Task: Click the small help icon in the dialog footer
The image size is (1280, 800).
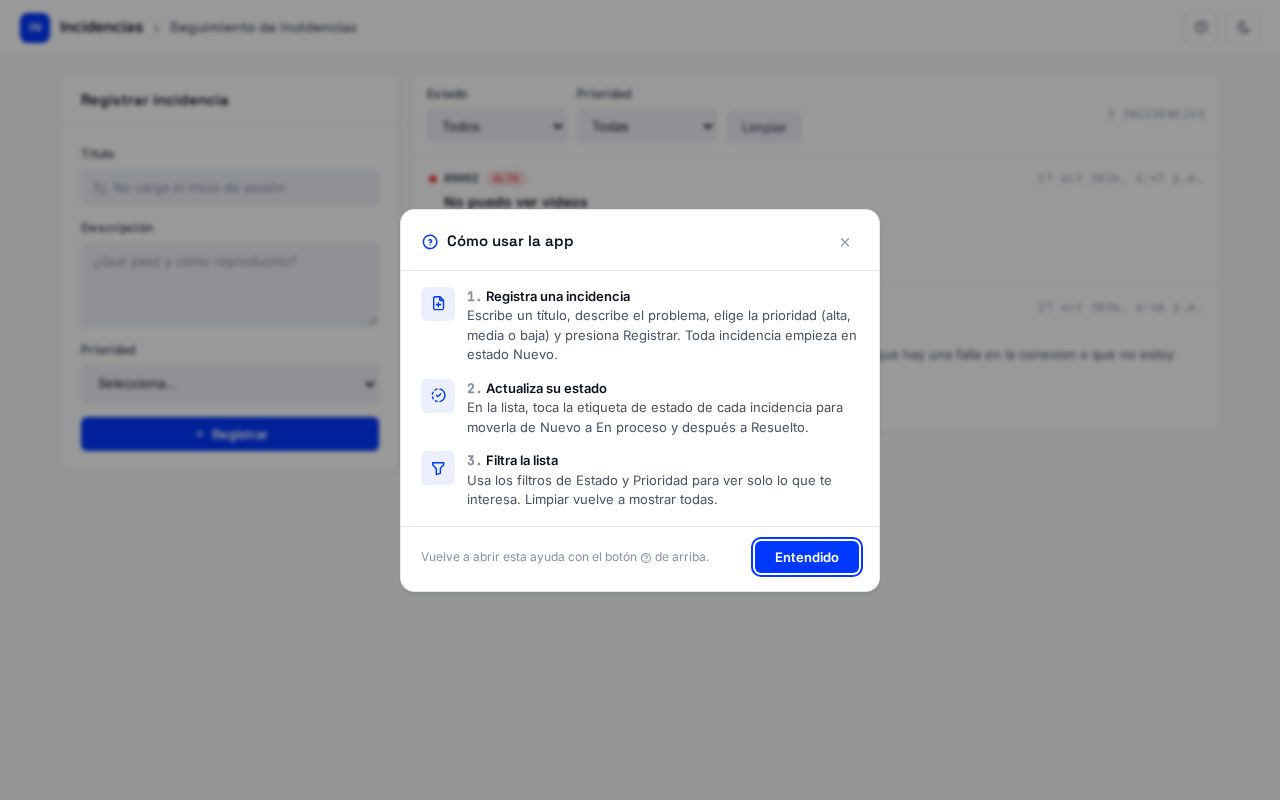Action: point(646,558)
